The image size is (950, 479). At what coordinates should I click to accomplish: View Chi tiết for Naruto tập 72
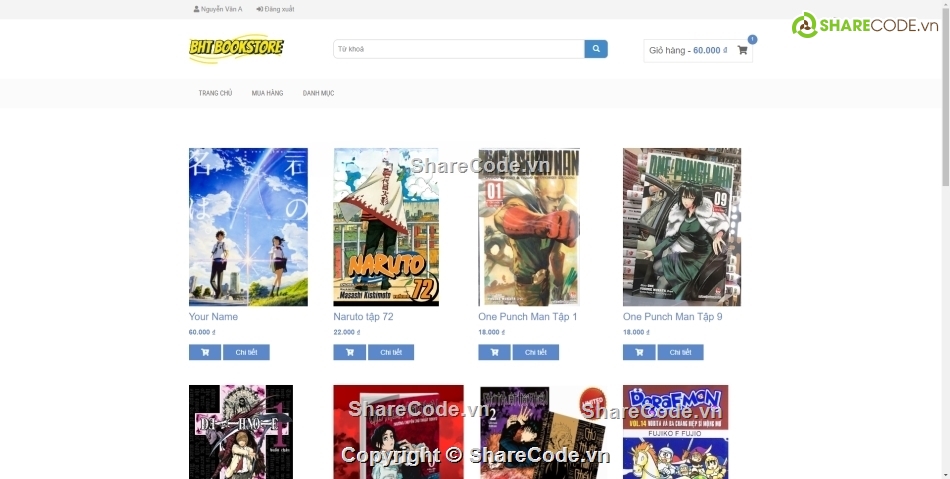[391, 352]
